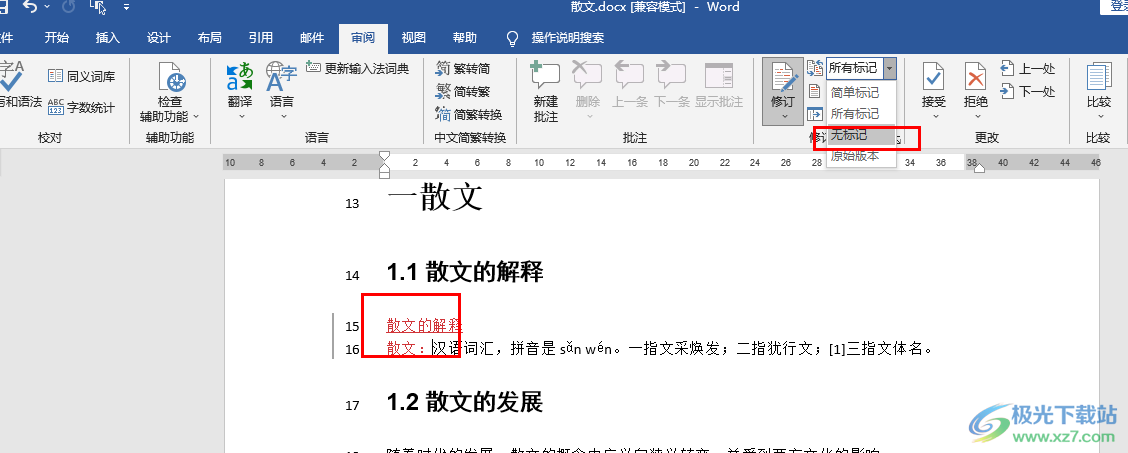Switch to the 视图 ribbon tab

pos(414,38)
